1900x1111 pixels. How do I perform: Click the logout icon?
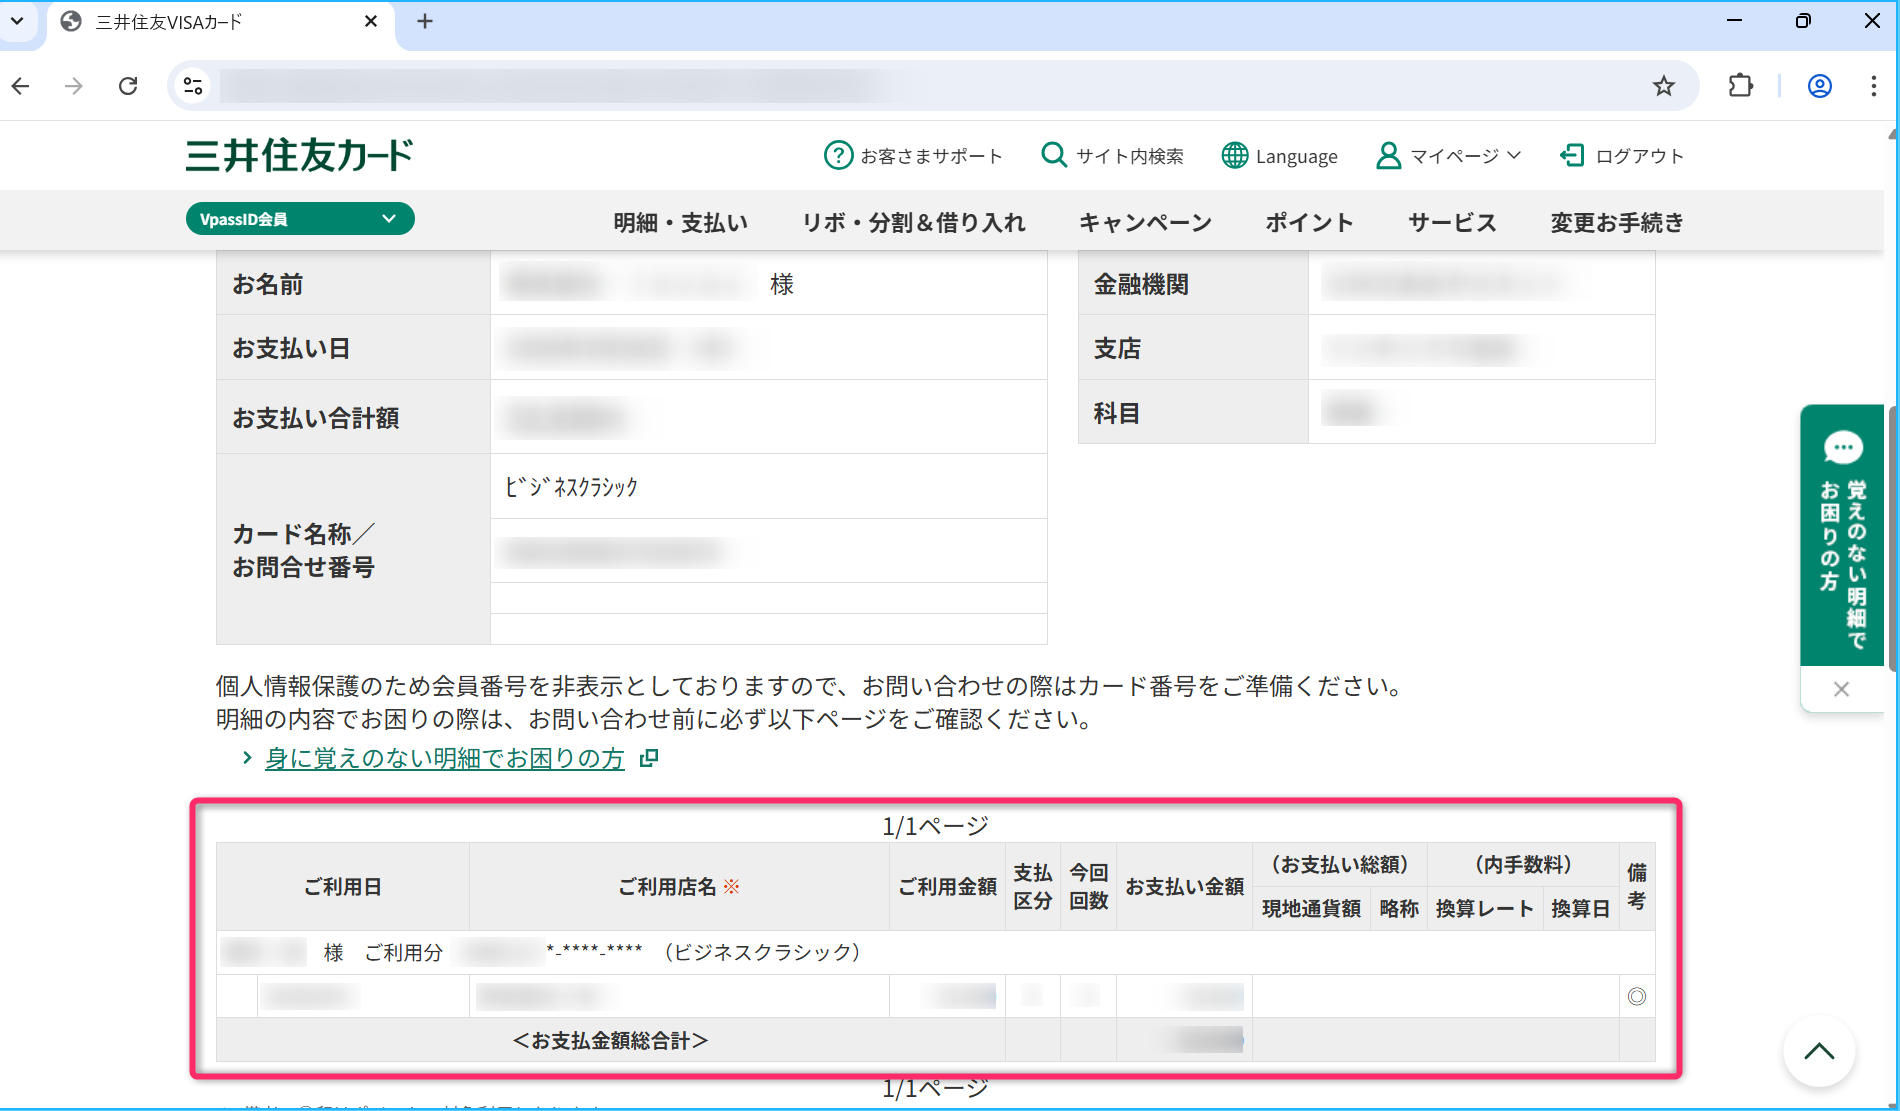pyautogui.click(x=1572, y=155)
